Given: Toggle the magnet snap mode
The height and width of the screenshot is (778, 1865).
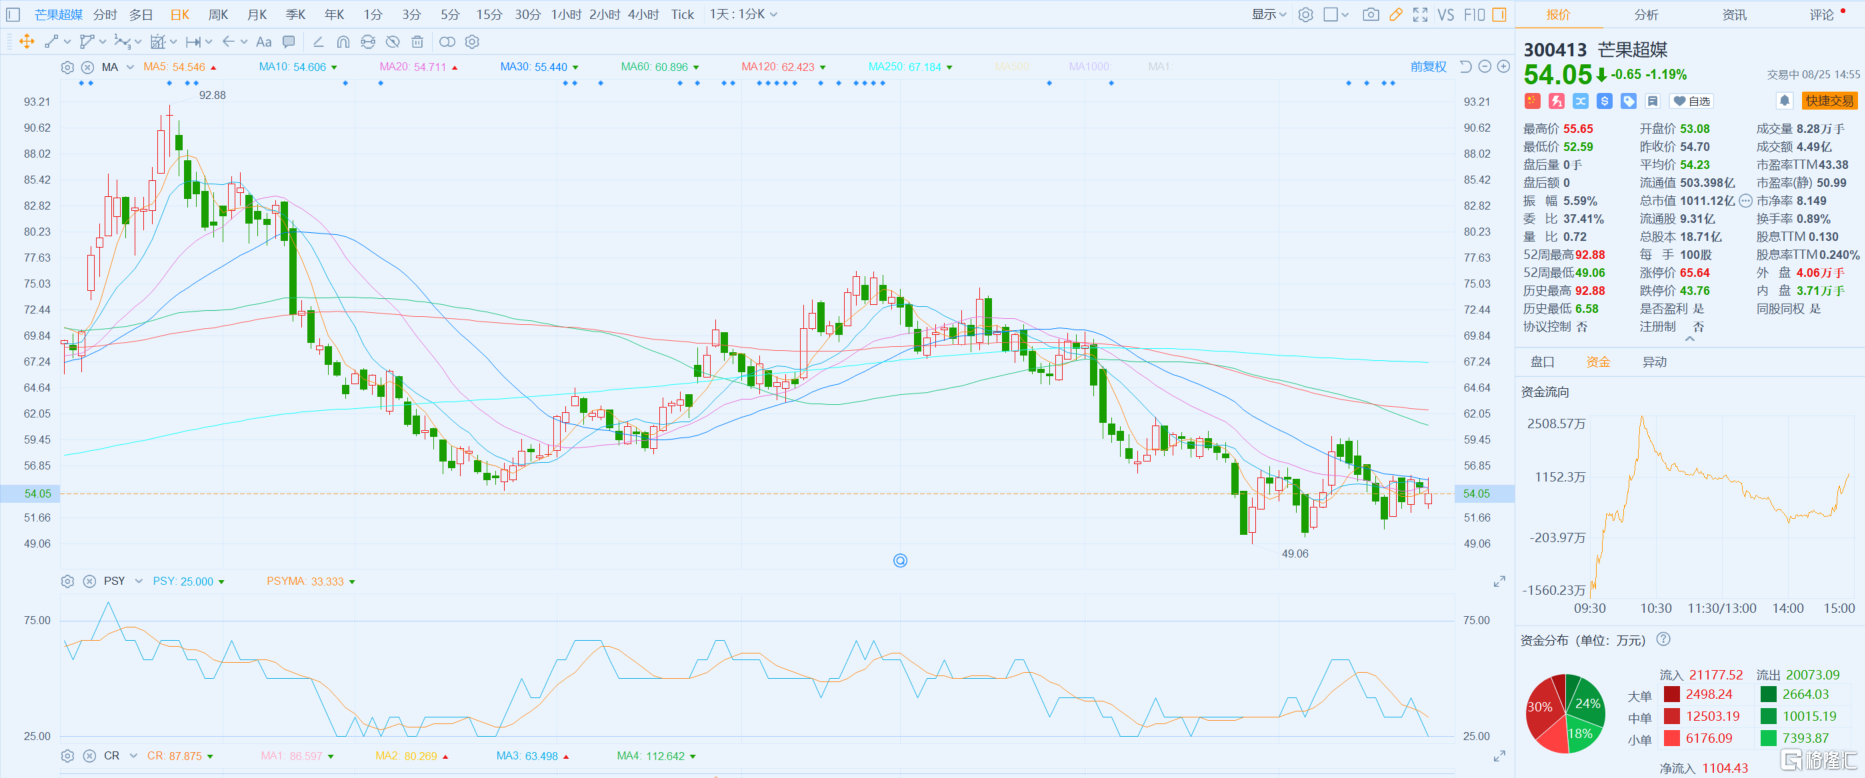Looking at the screenshot, I should pos(343,42).
